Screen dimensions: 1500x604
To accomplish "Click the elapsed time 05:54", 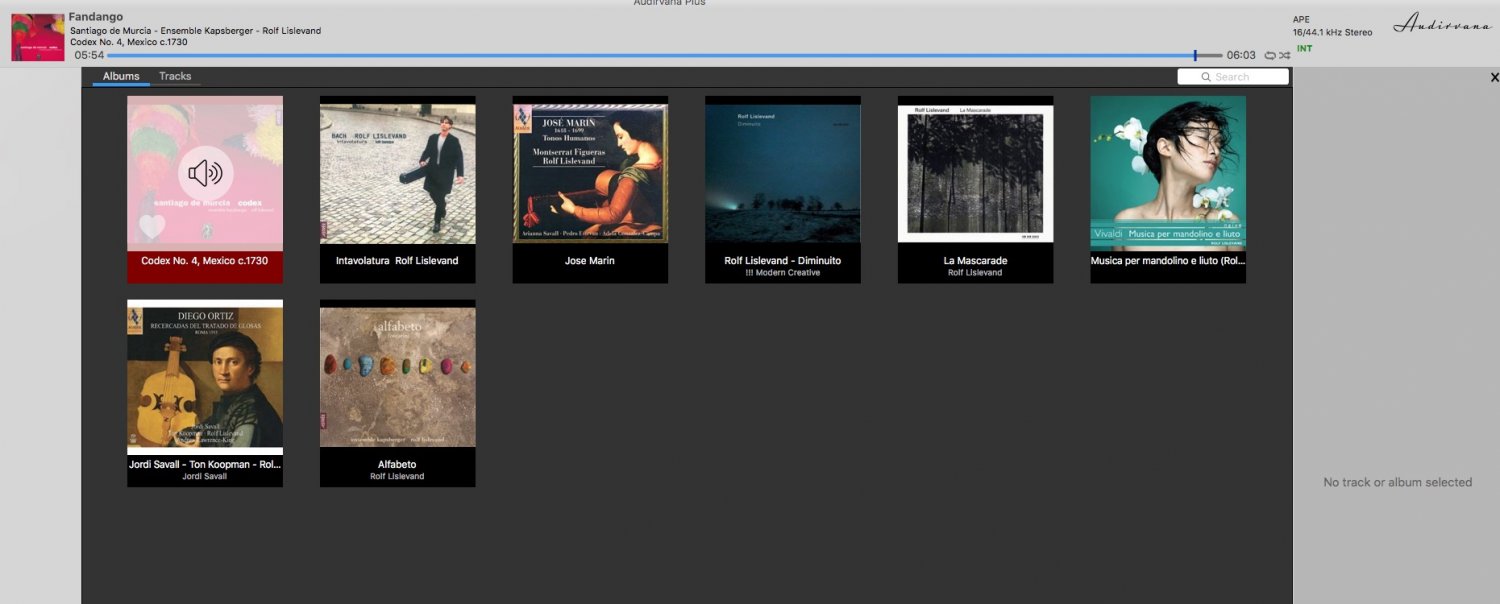I will tap(89, 55).
